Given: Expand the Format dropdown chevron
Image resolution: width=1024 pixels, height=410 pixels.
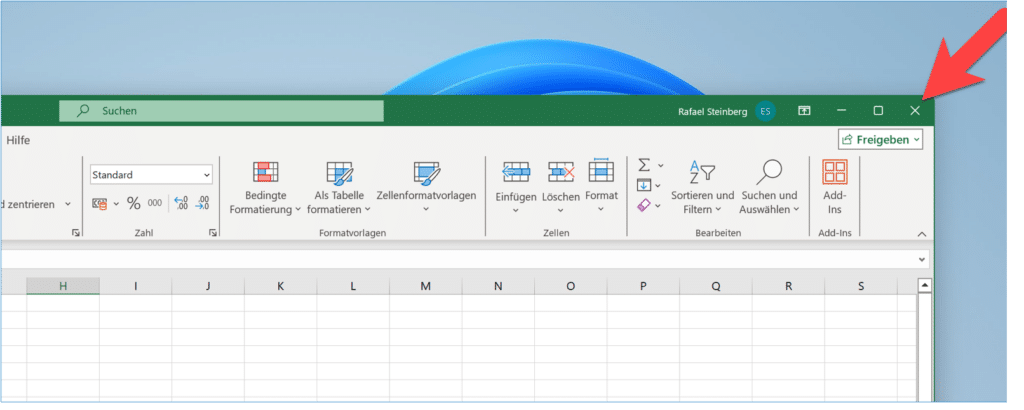Looking at the screenshot, I should 601,210.
